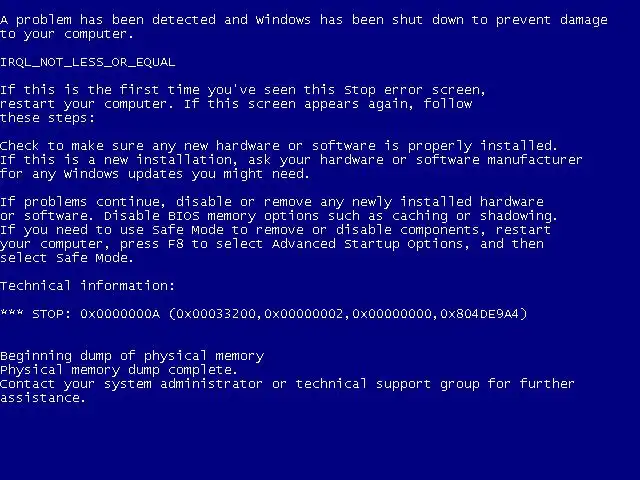Click the 'Technical information:' heading
Screen dimensions: 640x480
click(87, 286)
